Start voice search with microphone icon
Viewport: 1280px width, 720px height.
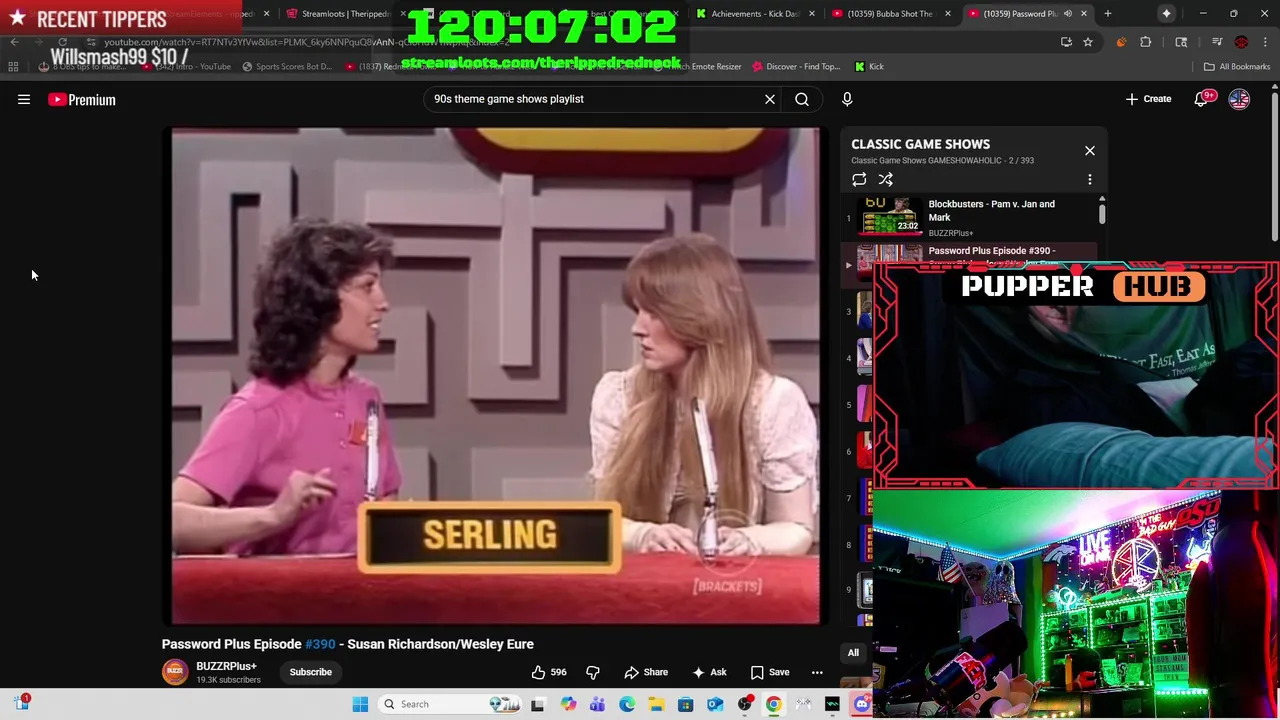click(x=847, y=99)
